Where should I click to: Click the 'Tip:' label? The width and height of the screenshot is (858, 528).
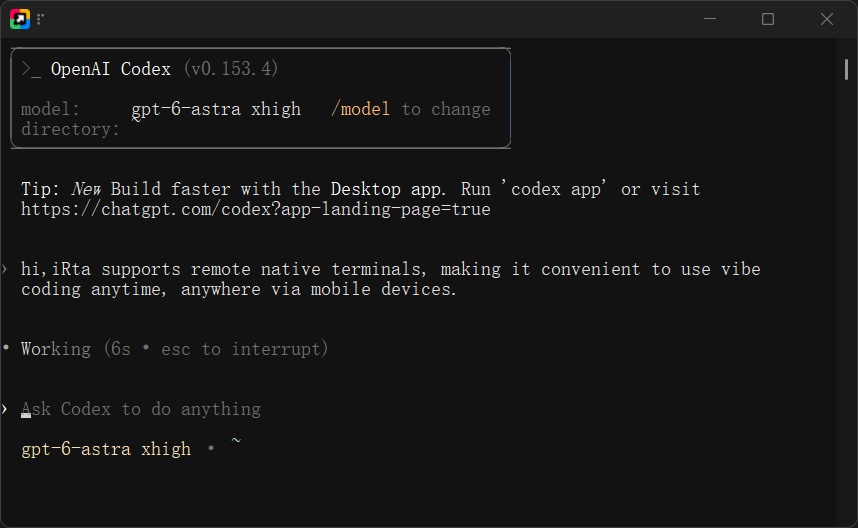(40, 189)
